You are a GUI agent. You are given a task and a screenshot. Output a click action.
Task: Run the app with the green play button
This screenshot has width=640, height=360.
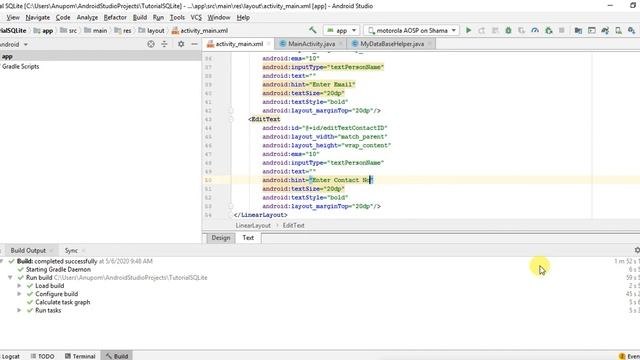[x=469, y=30]
